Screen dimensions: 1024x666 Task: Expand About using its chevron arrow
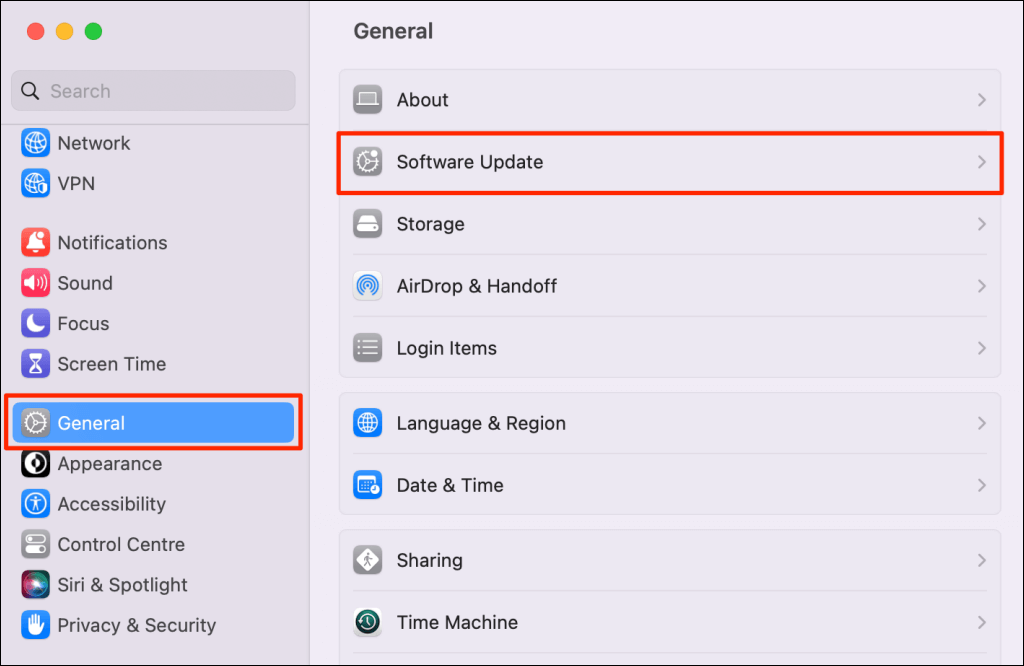point(982,100)
